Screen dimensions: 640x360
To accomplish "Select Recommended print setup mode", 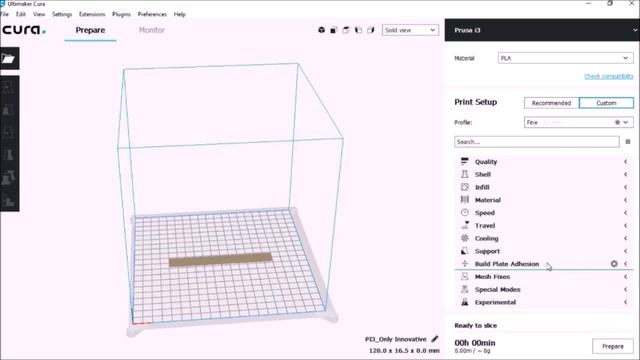I will pyautogui.click(x=551, y=103).
